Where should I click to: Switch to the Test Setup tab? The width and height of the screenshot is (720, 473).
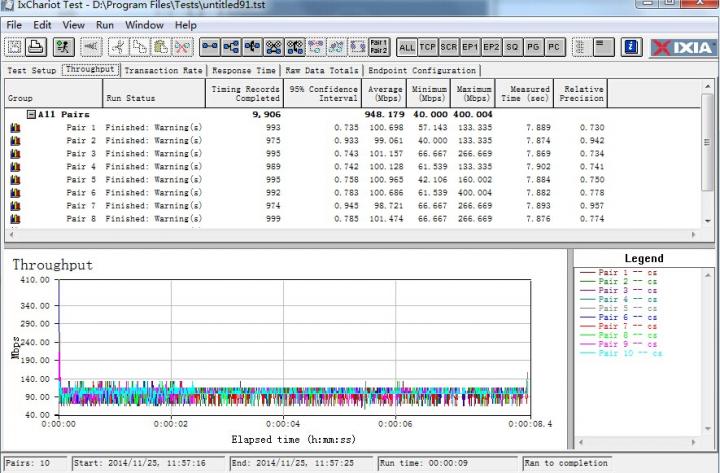tap(32, 70)
